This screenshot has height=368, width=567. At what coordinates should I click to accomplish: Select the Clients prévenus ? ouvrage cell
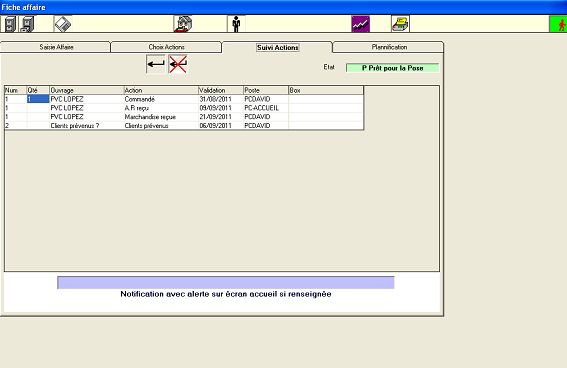(x=86, y=125)
